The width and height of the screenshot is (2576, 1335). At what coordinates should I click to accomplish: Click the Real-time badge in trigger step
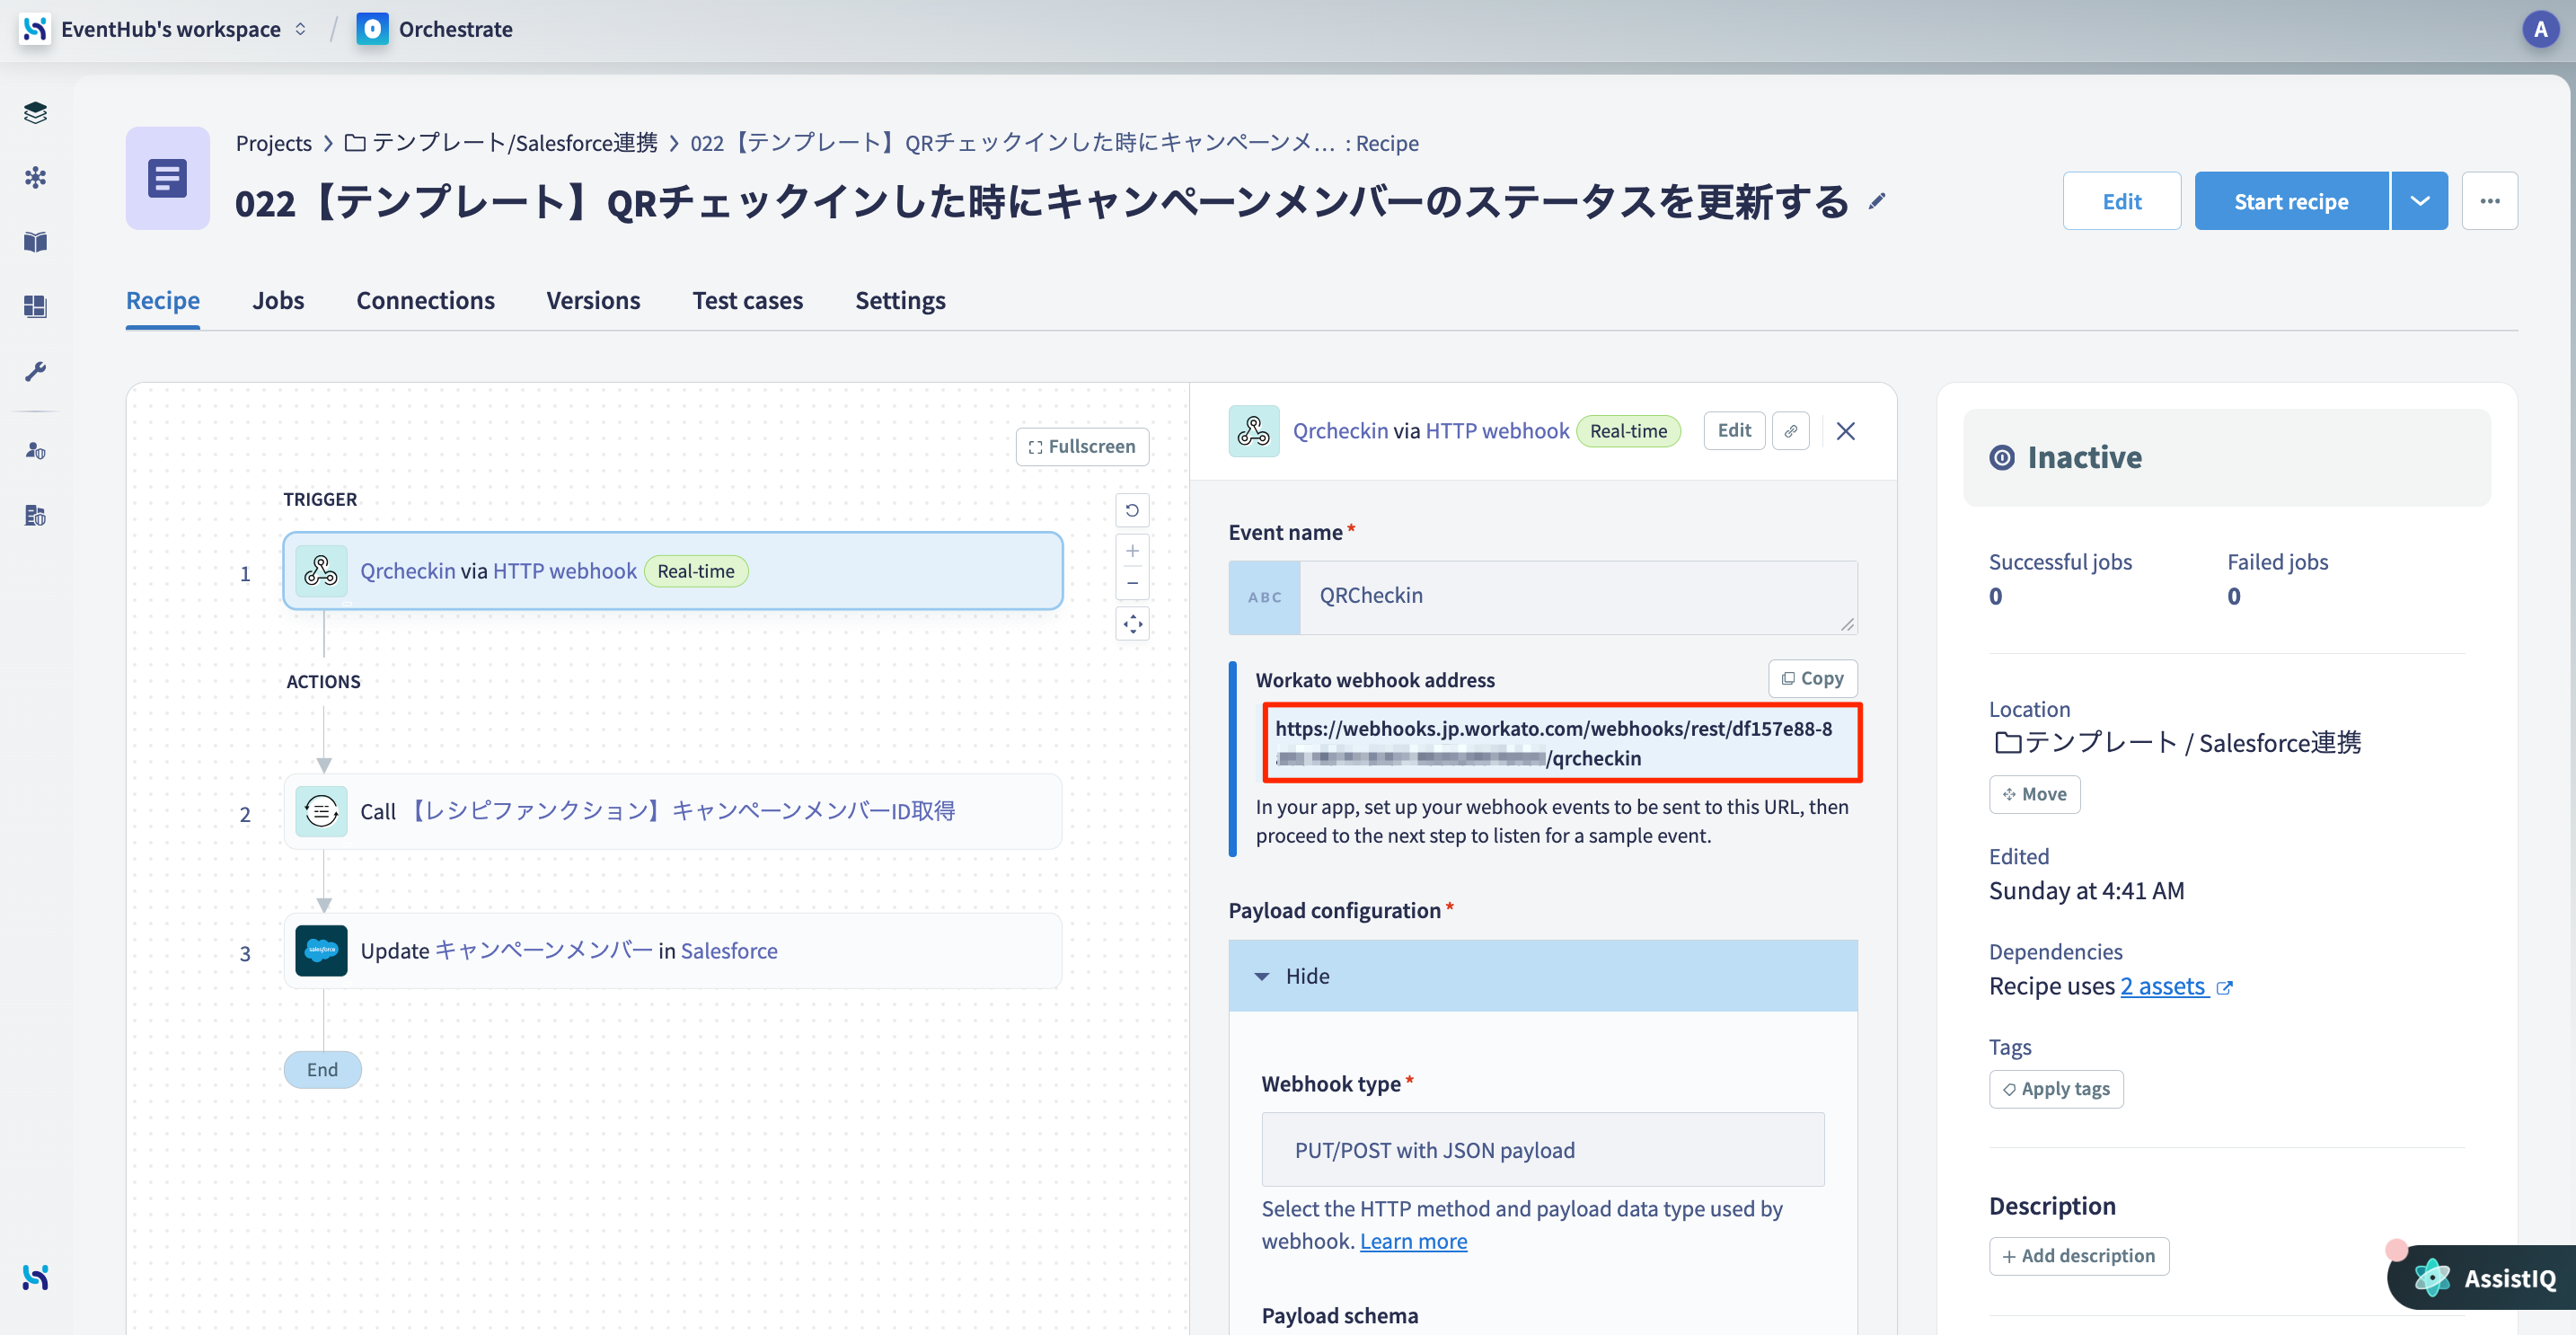tap(696, 571)
